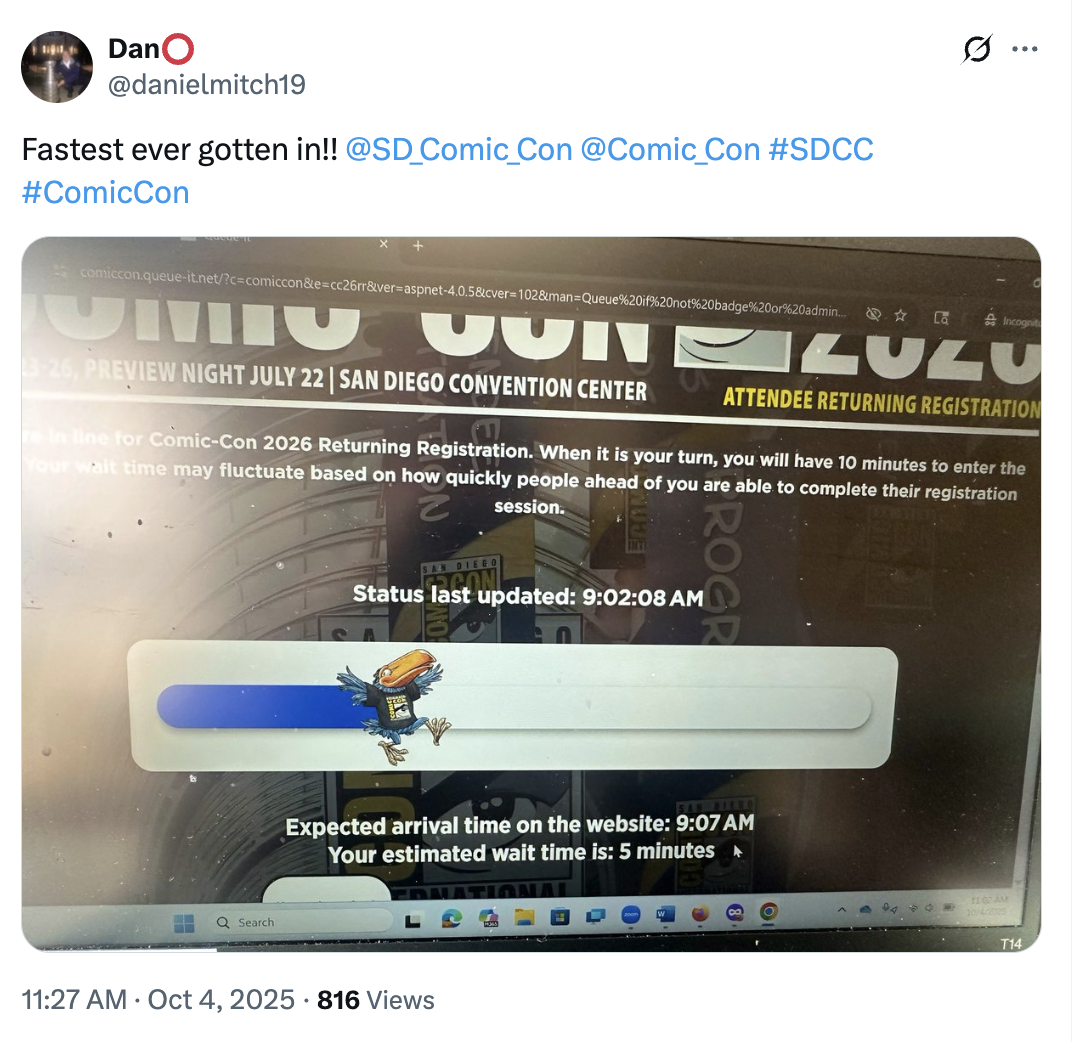
Task: Launch Zoom from the taskbar
Action: [631, 914]
